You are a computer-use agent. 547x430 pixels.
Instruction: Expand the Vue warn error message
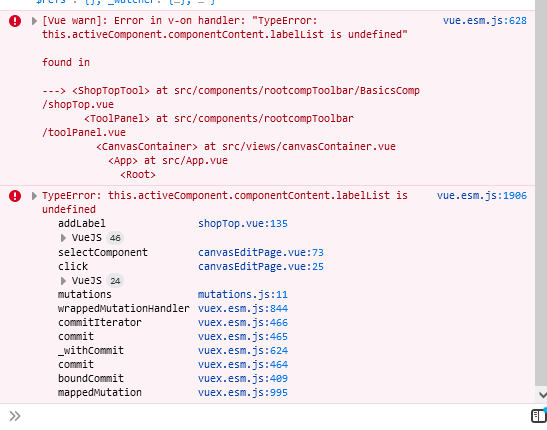pos(34,21)
